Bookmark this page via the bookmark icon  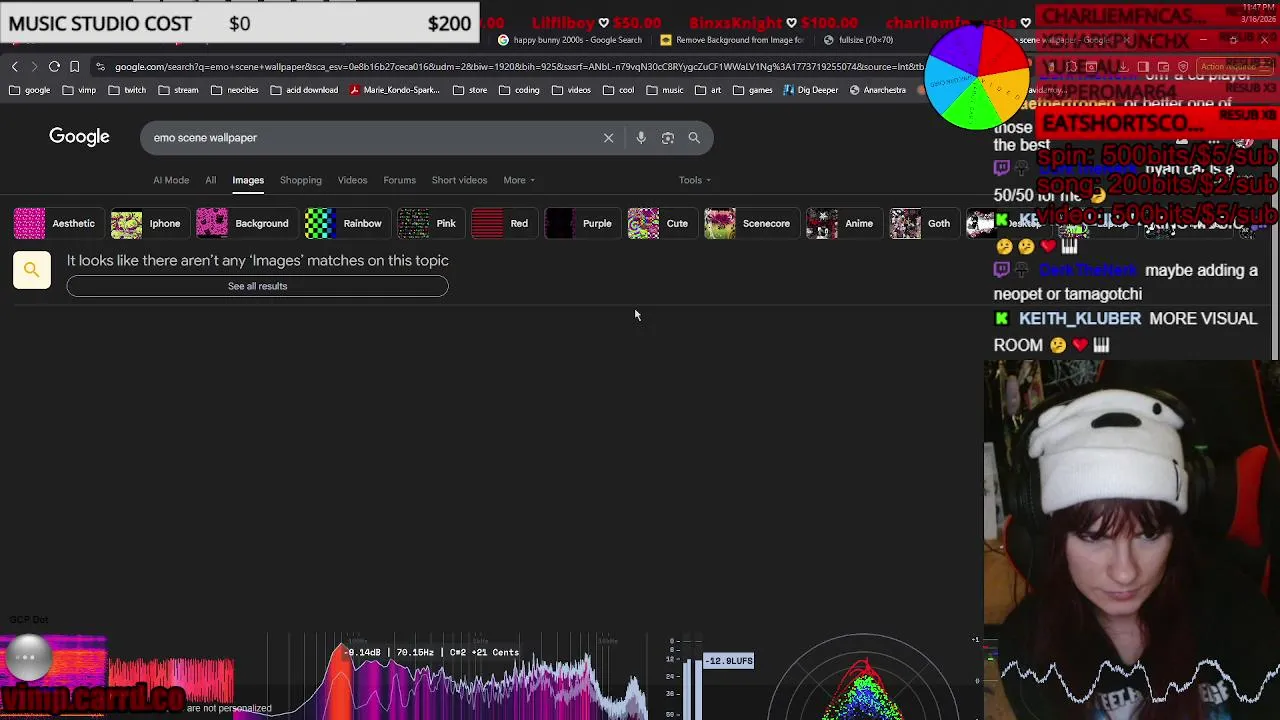click(74, 67)
